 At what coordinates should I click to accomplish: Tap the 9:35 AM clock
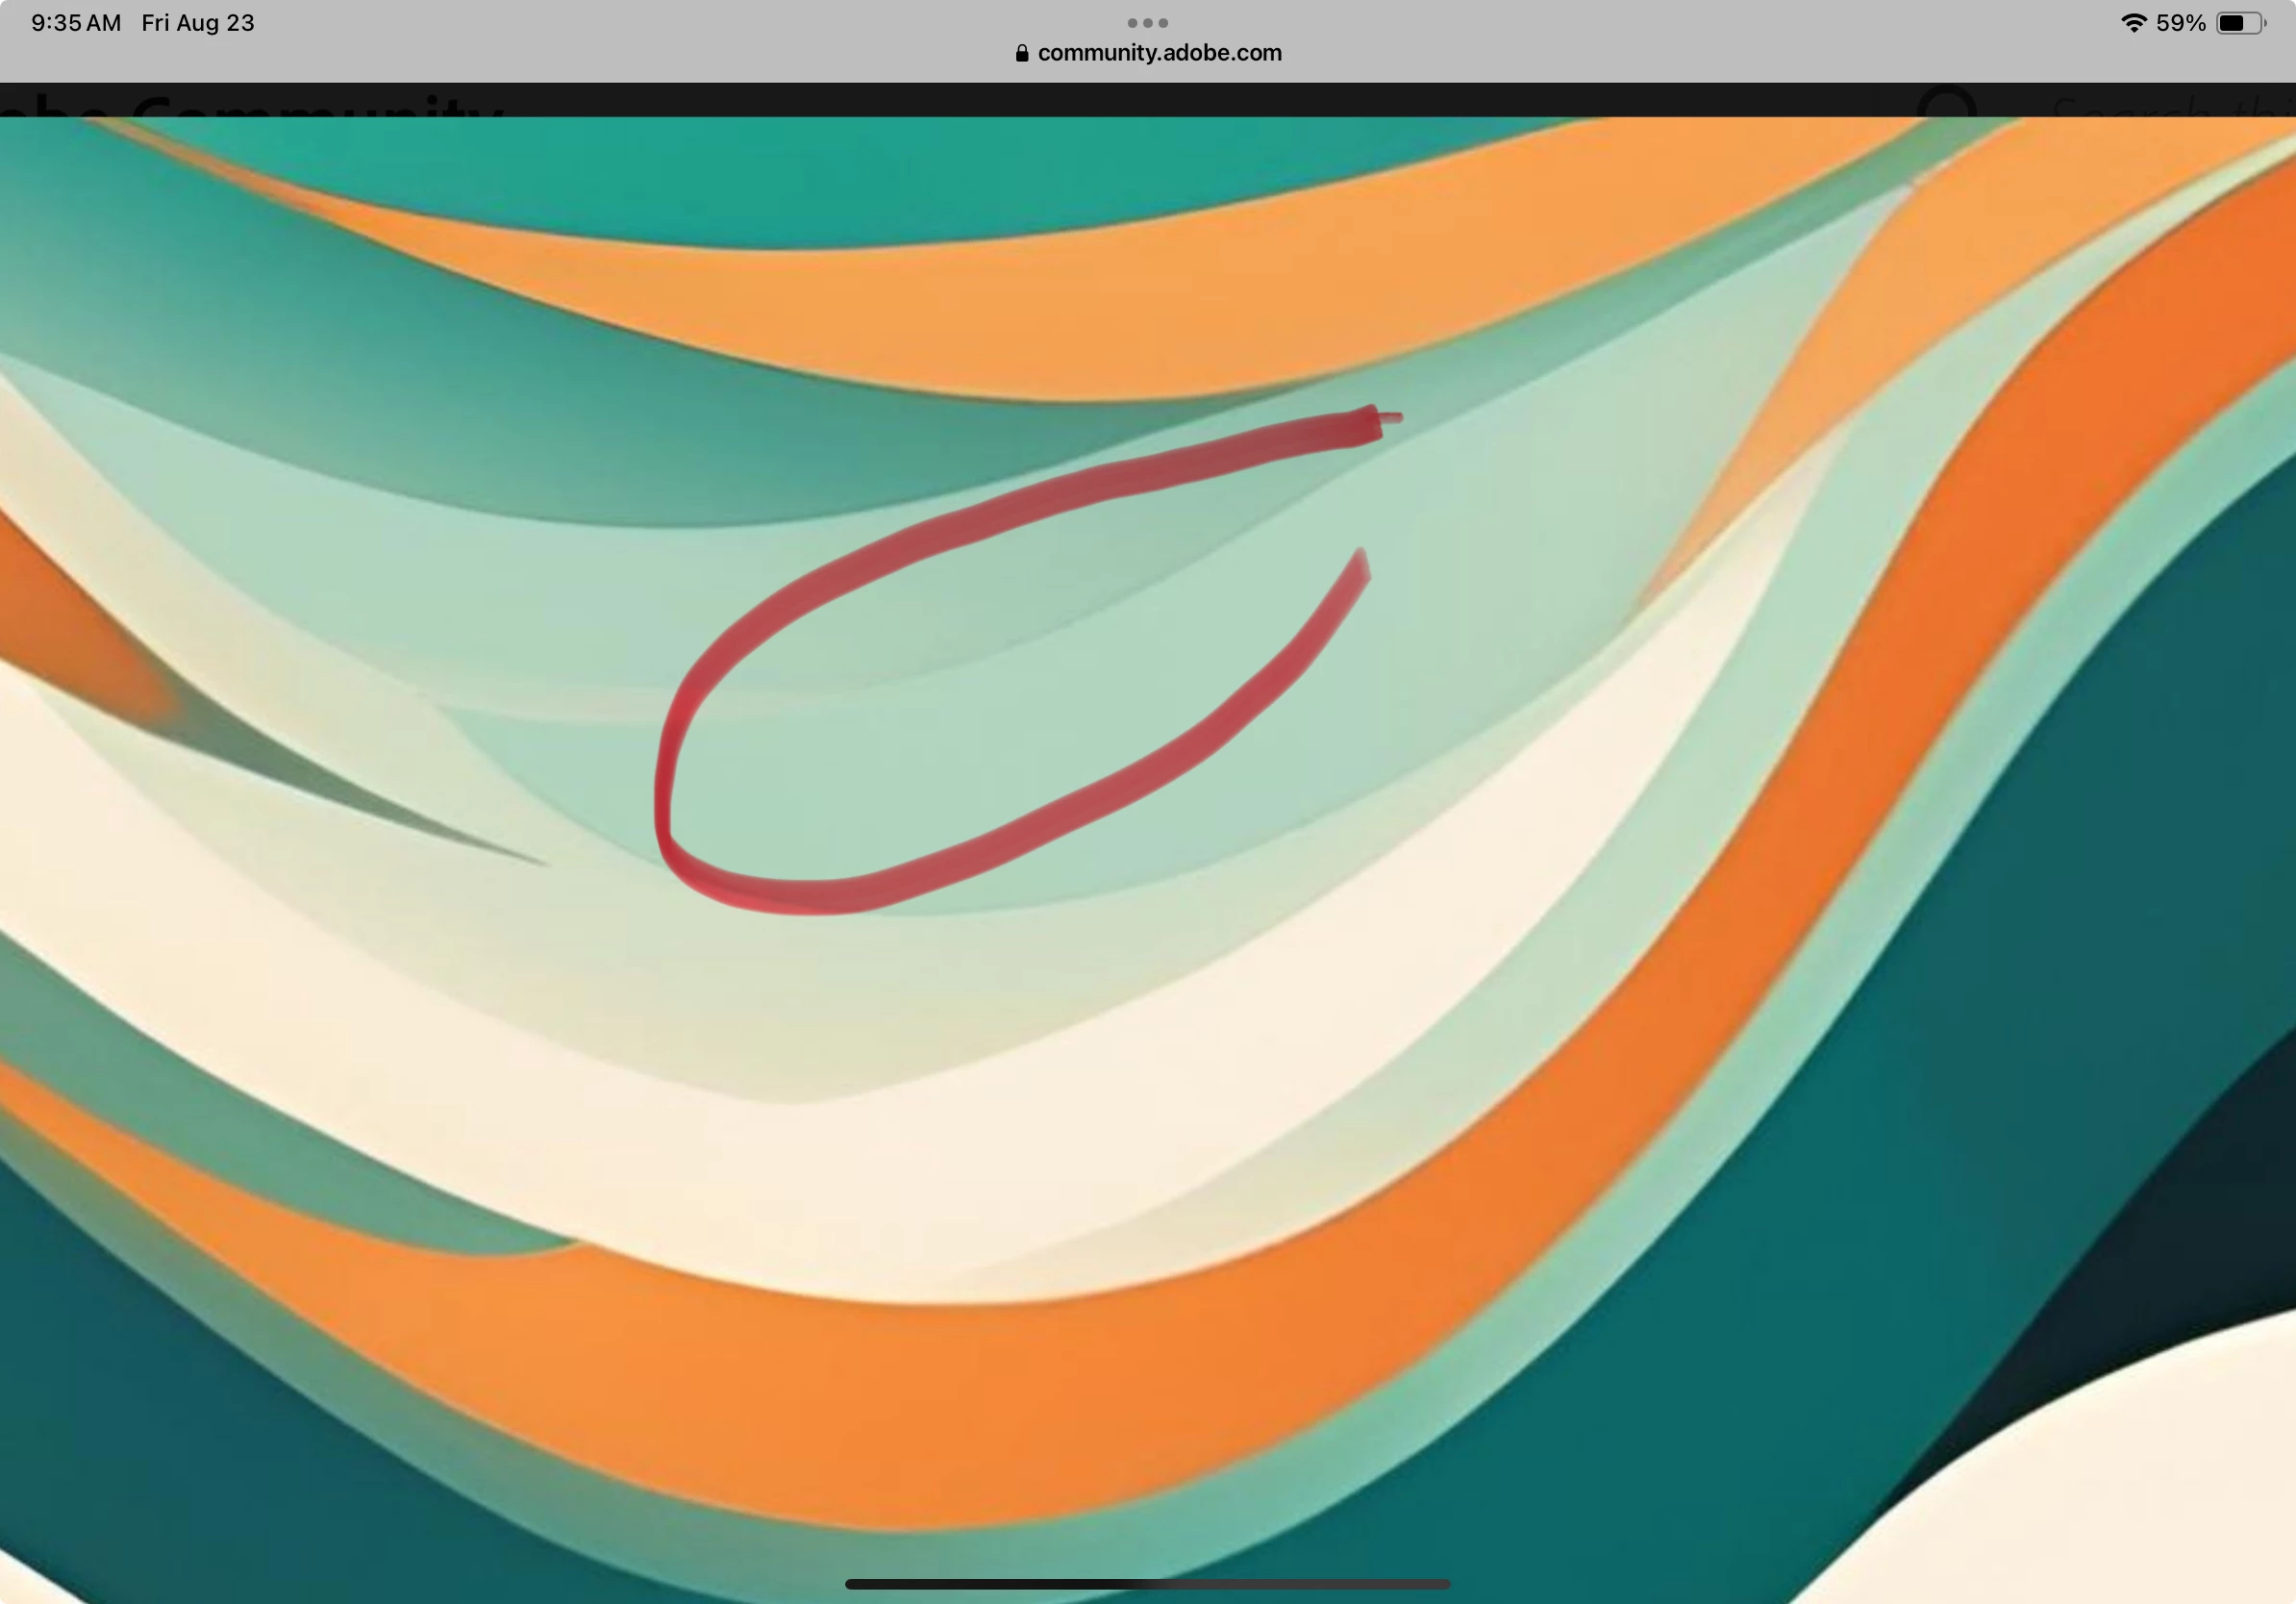point(76,23)
